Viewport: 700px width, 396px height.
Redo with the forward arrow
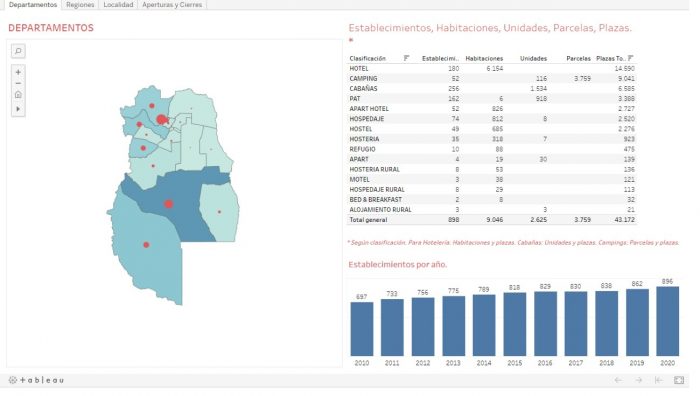click(x=639, y=380)
